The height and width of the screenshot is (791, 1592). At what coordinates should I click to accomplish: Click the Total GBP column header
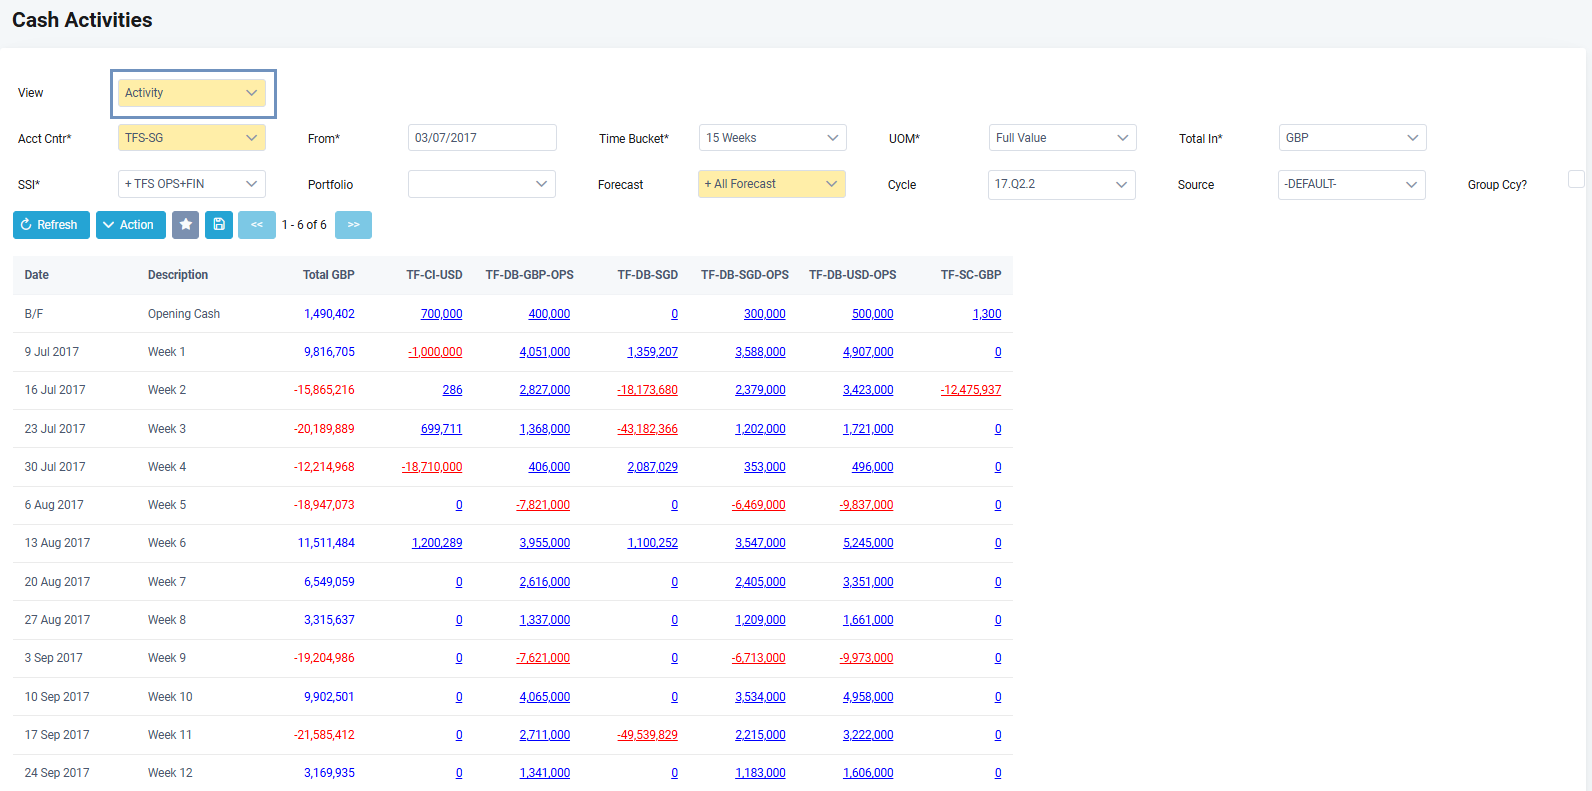pyautogui.click(x=328, y=275)
